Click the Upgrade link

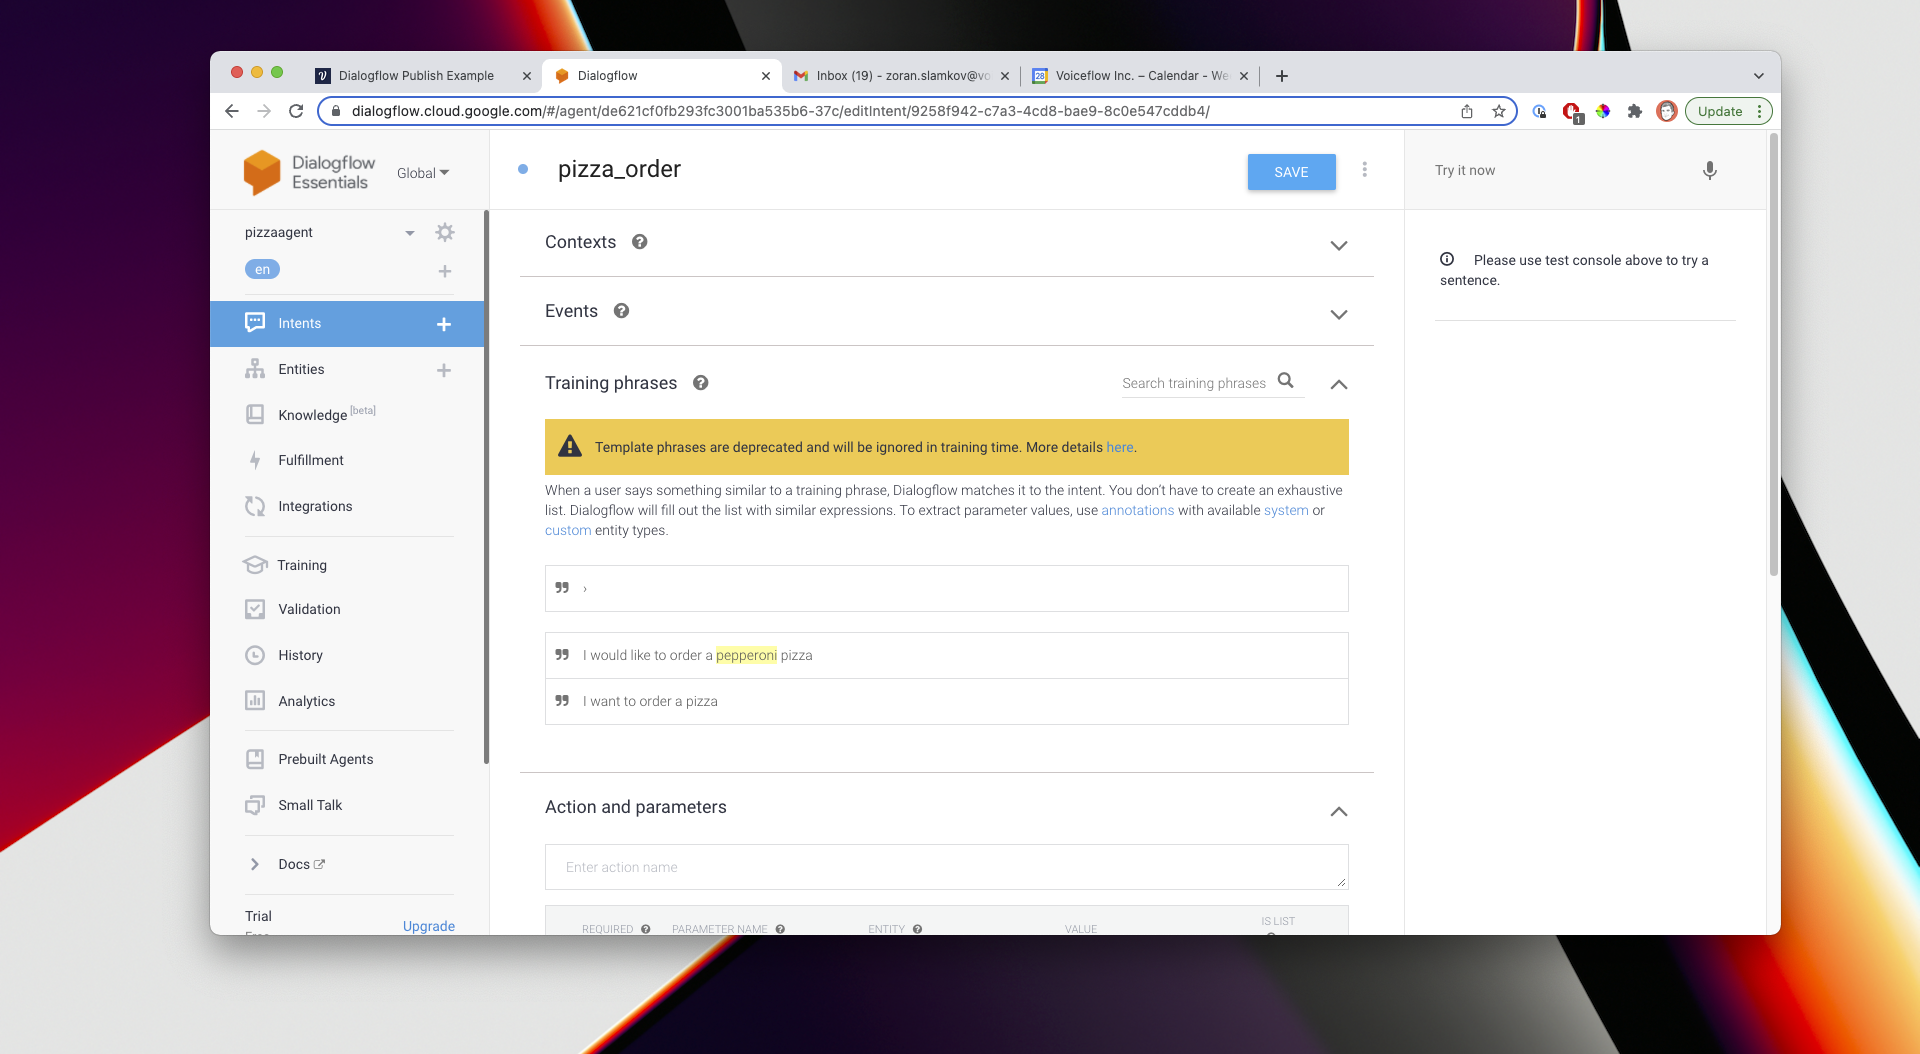[x=429, y=926]
